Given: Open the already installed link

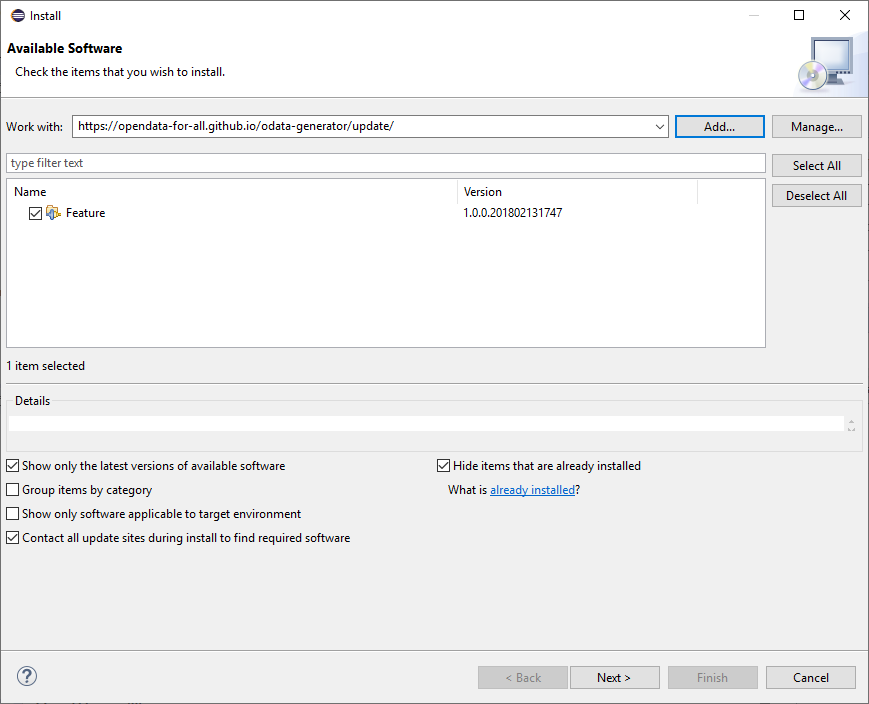Looking at the screenshot, I should coord(532,490).
